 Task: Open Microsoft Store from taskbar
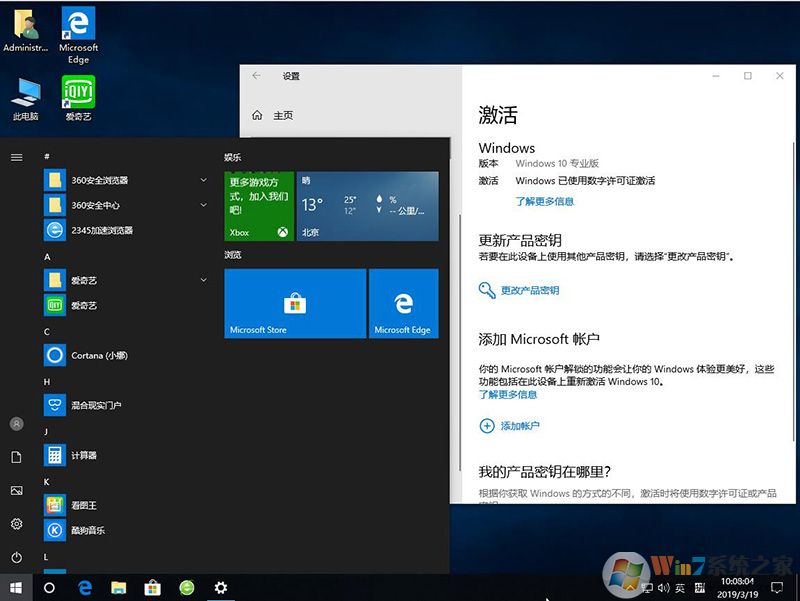pyautogui.click(x=153, y=588)
